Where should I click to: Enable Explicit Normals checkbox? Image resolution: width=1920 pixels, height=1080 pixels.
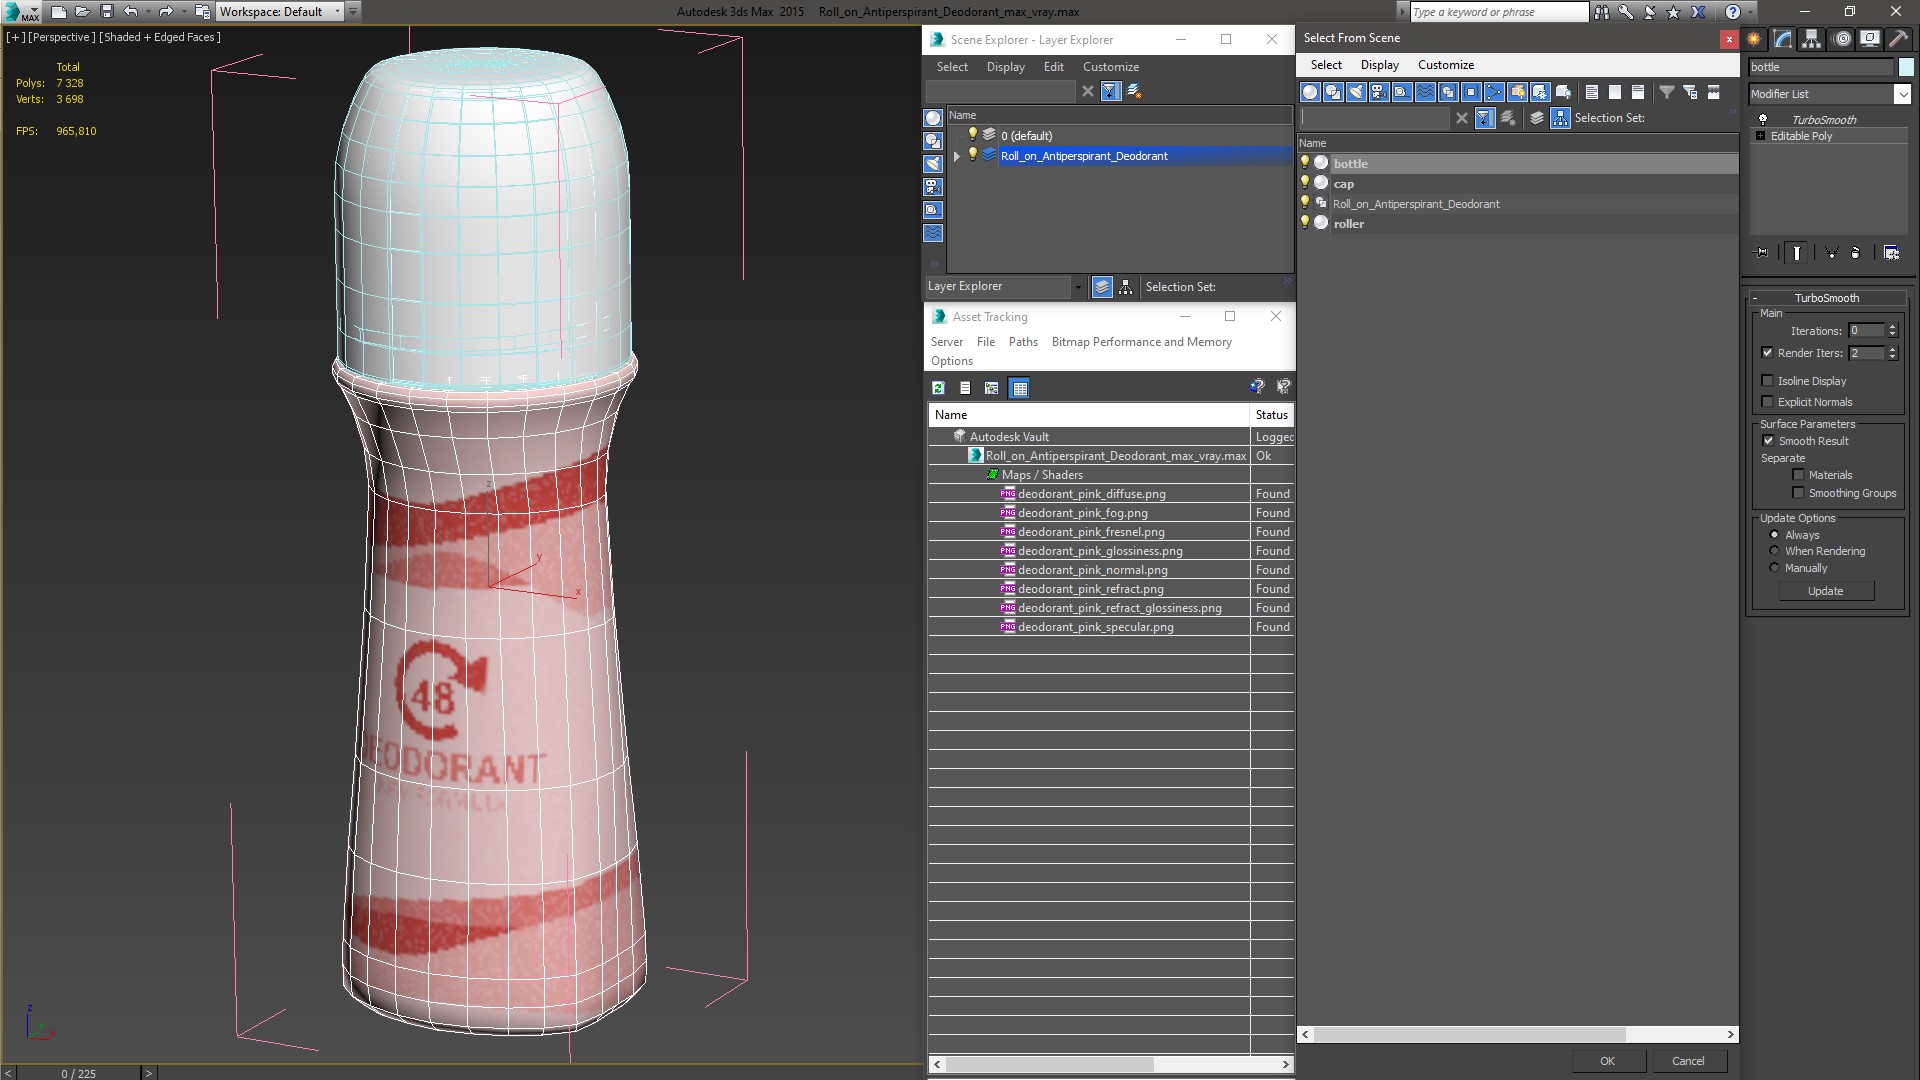tap(1767, 402)
